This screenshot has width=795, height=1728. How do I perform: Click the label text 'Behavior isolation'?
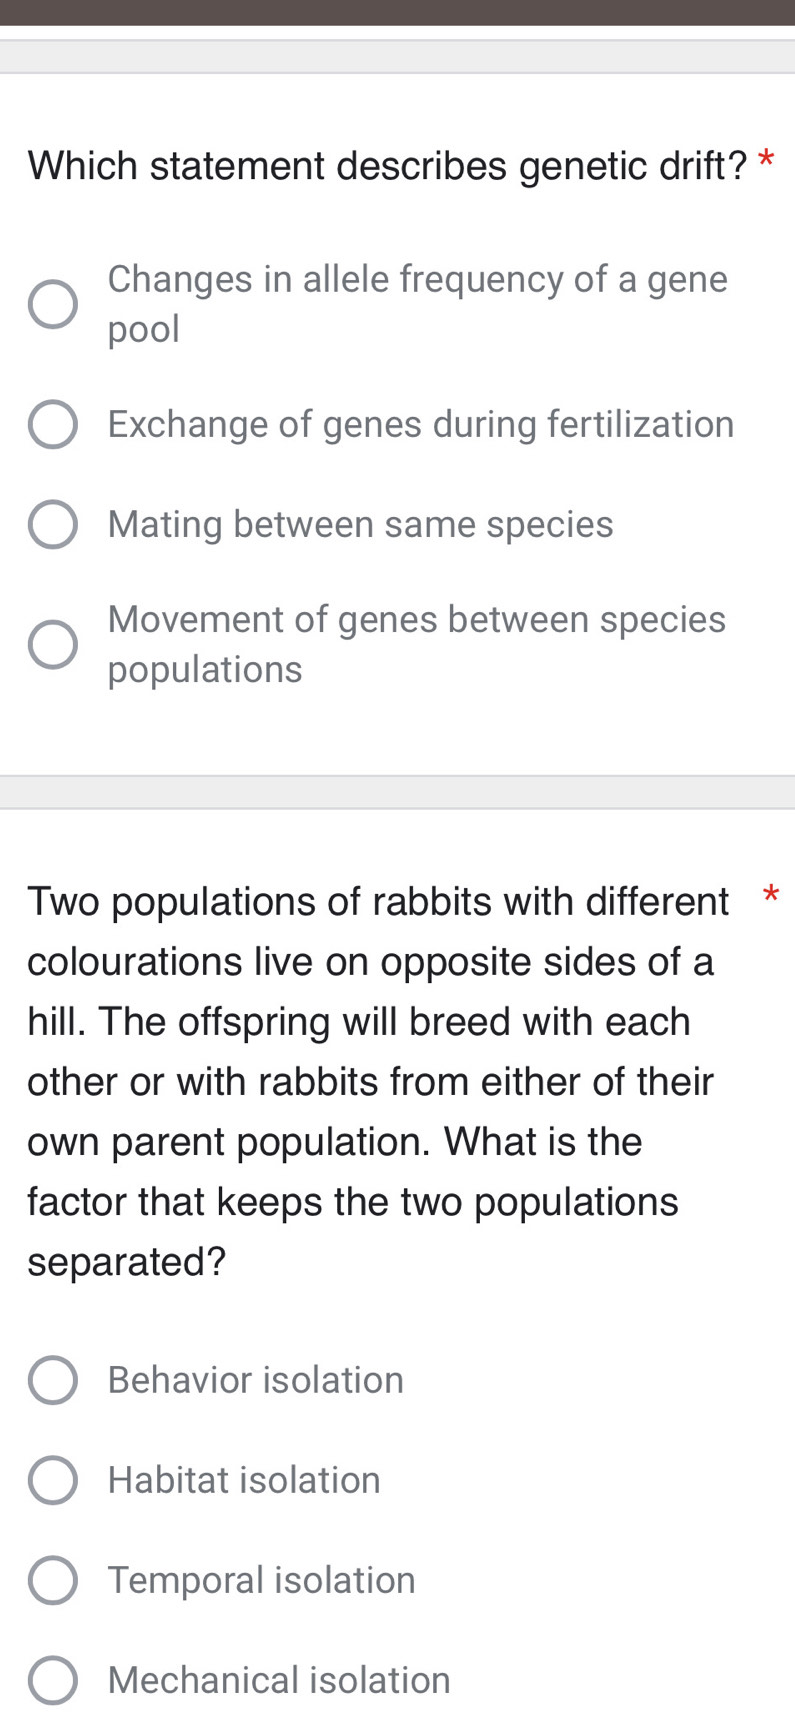click(254, 1380)
